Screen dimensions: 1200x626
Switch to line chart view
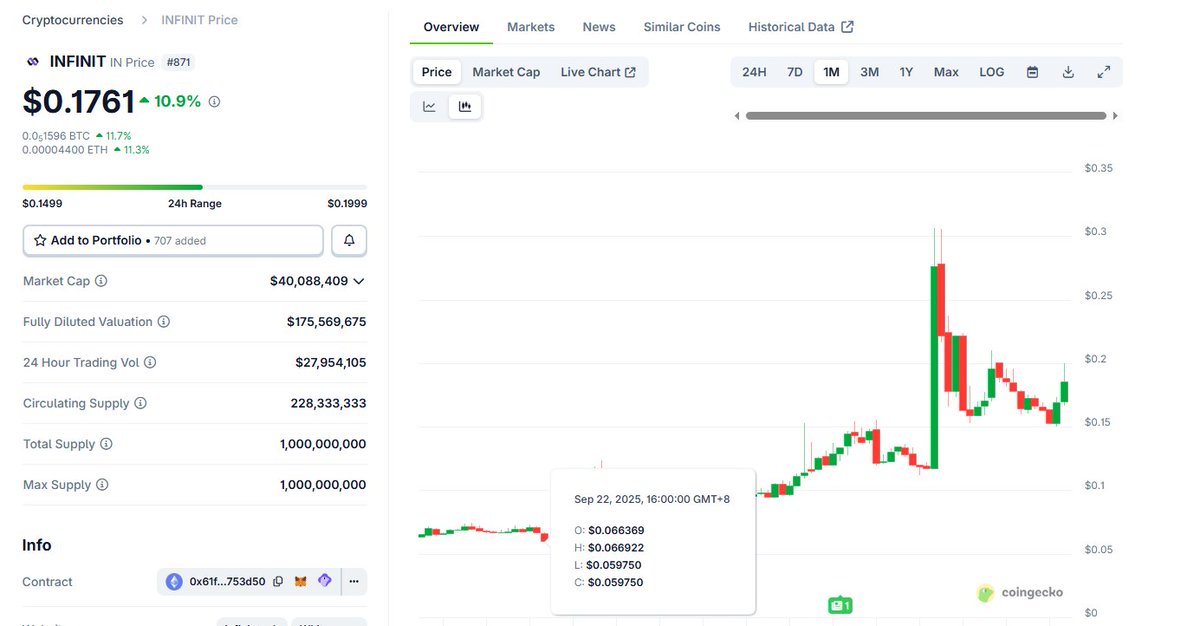(x=429, y=106)
